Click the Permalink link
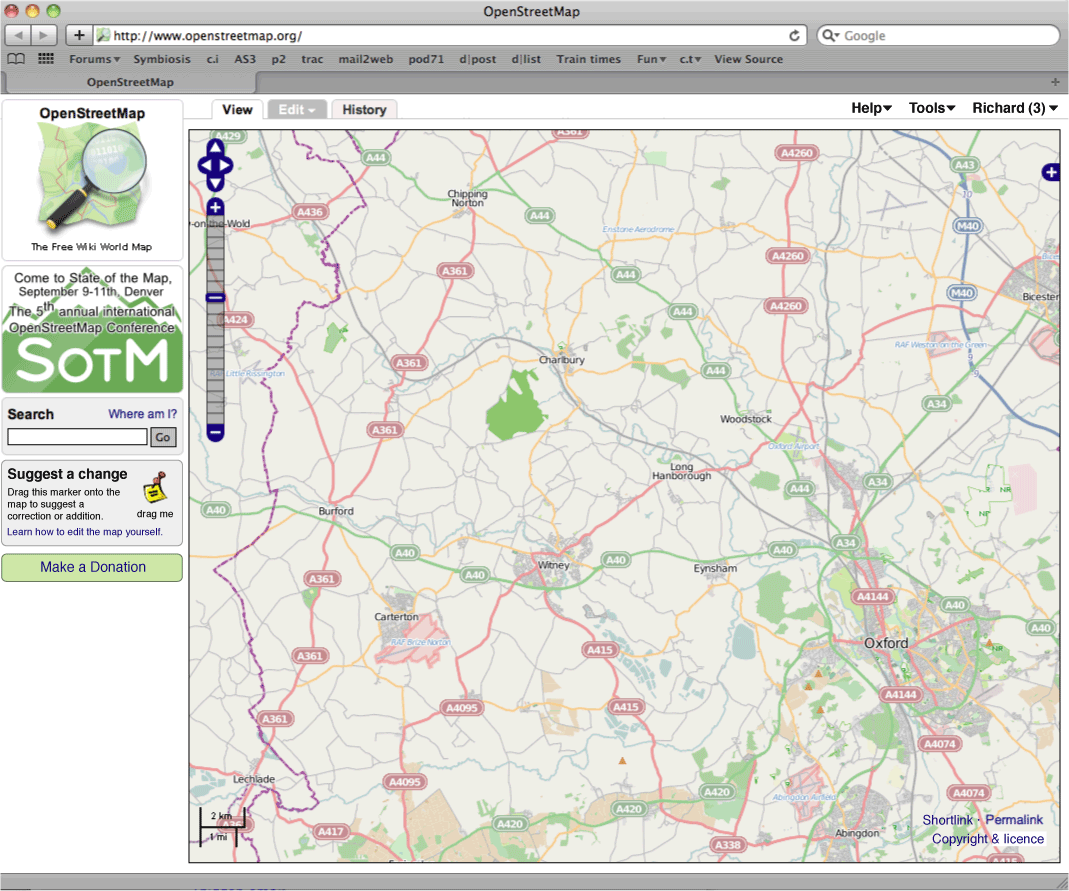 point(1014,820)
